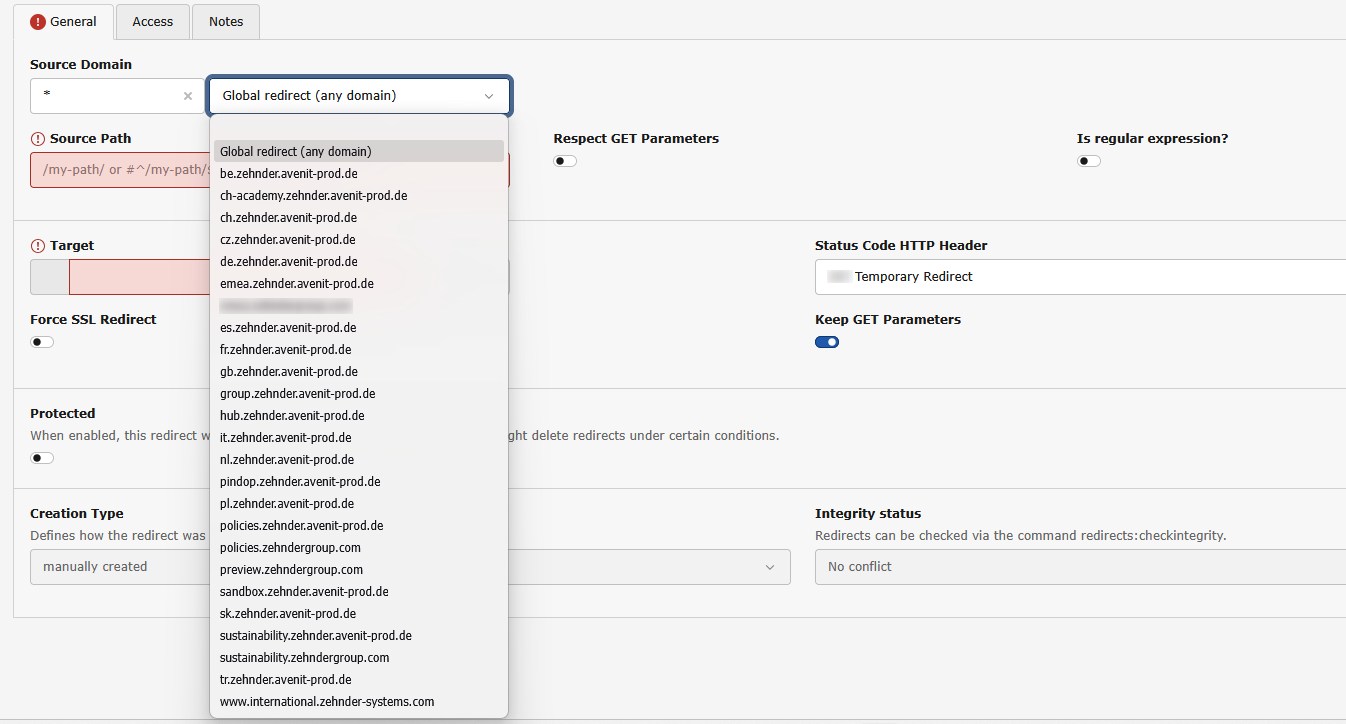Enable Force SSL Redirect toggle
Screen dimensions: 1346x724
click(42, 342)
